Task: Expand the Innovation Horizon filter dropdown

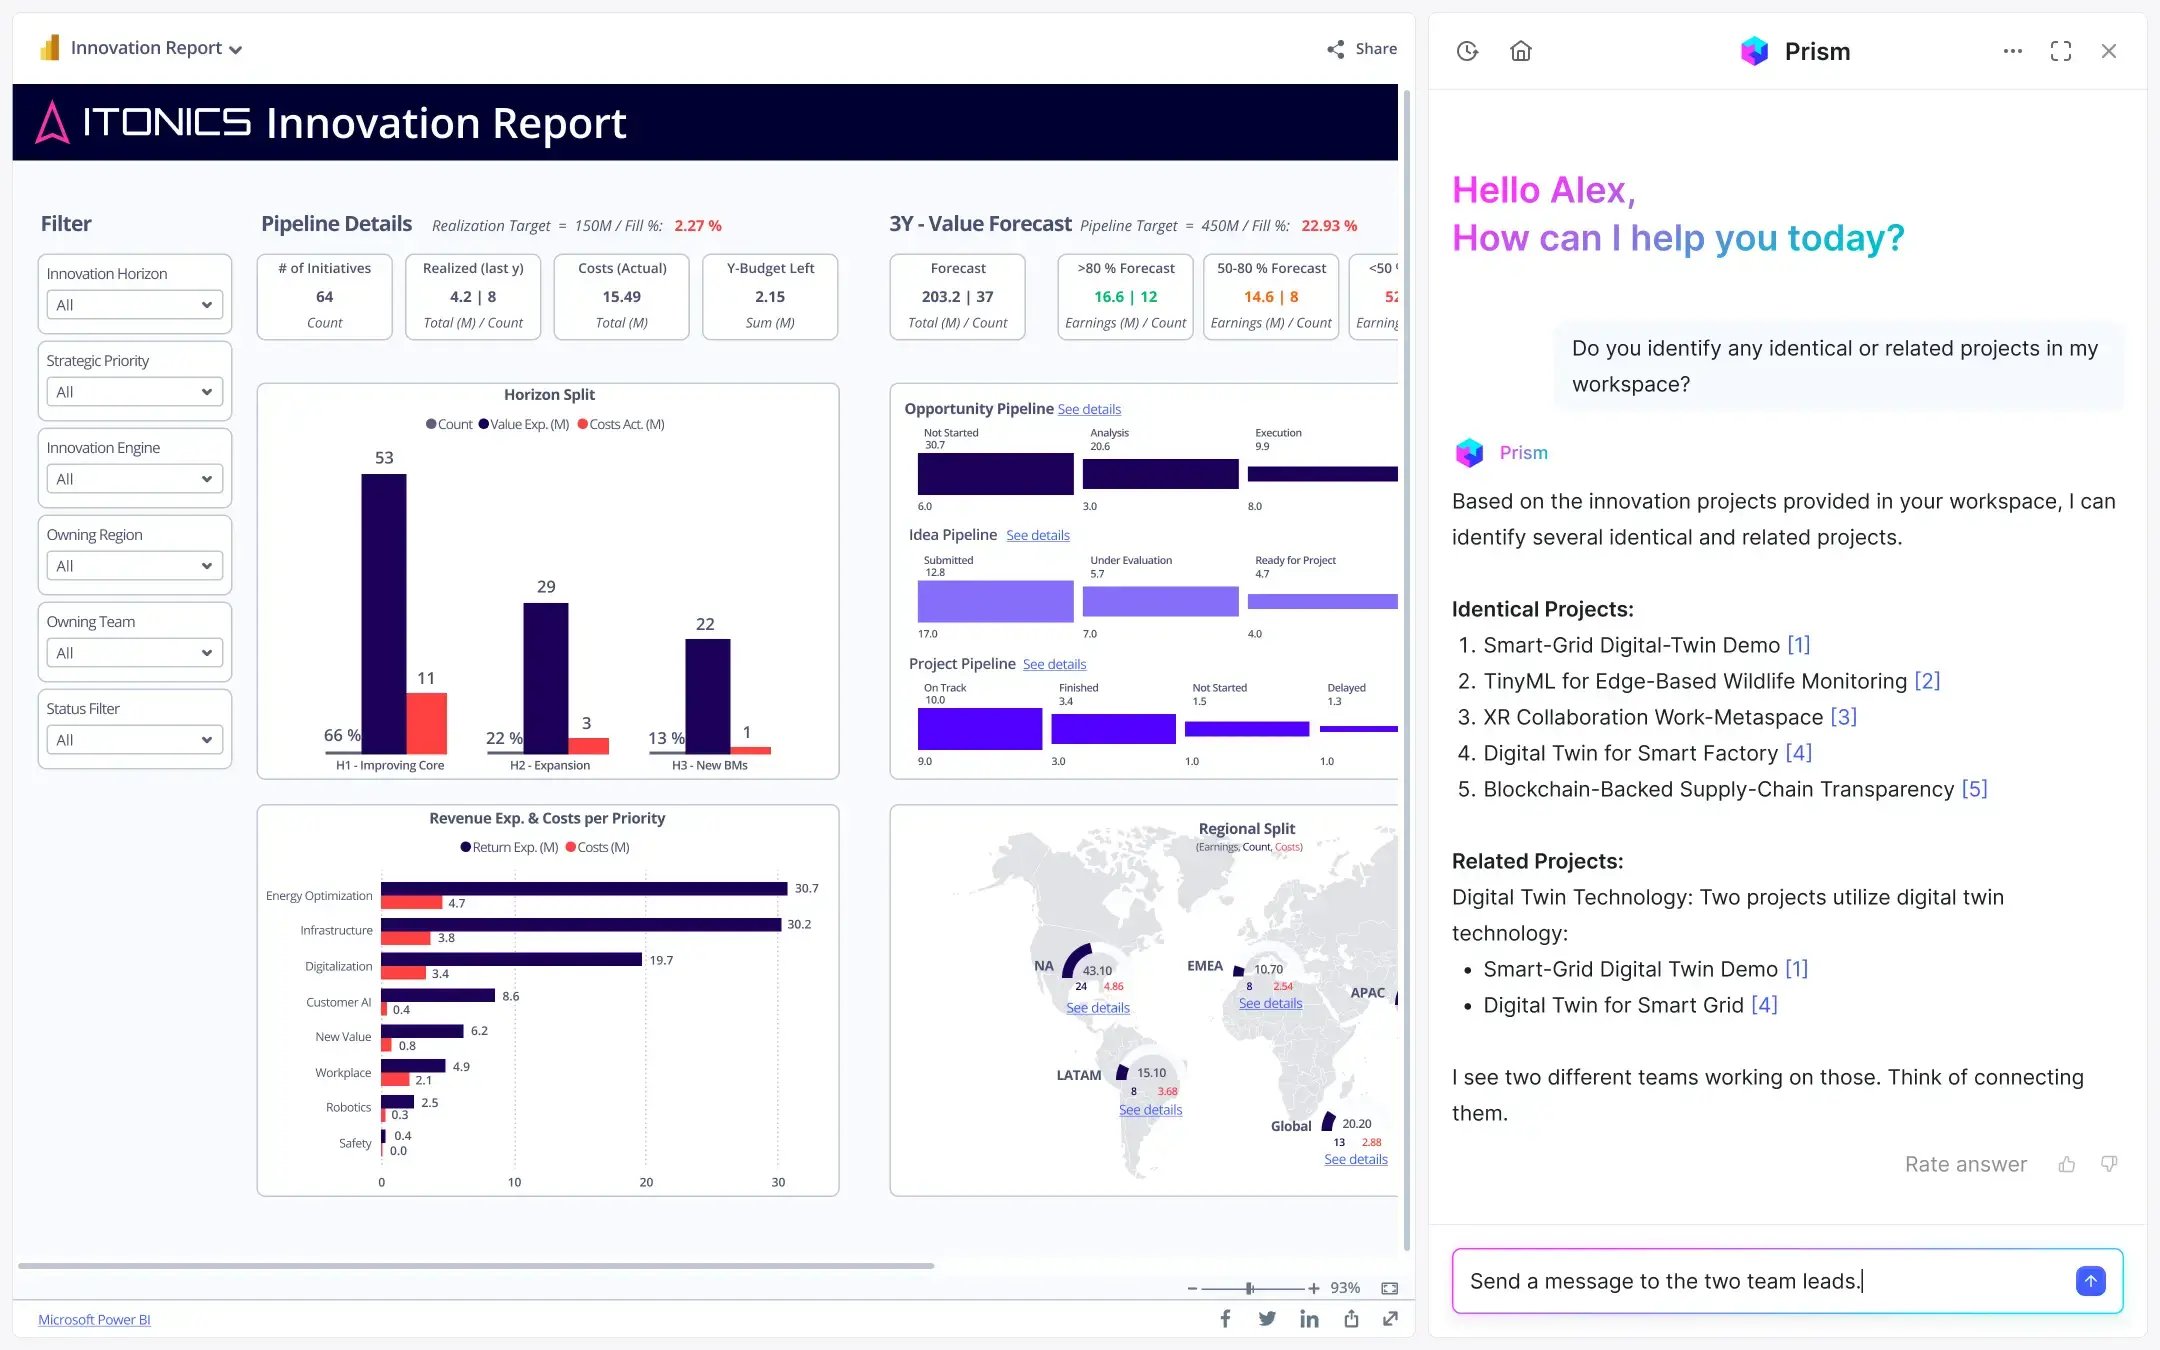Action: point(134,304)
